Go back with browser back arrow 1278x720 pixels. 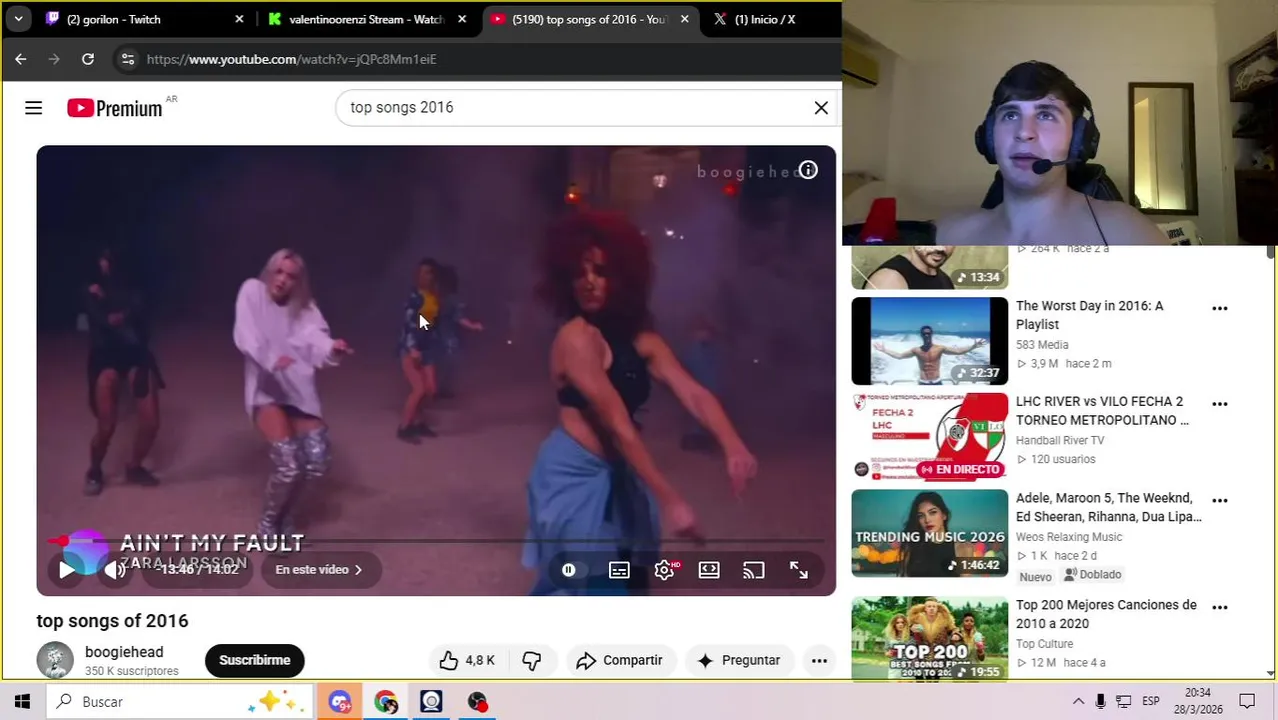pyautogui.click(x=21, y=59)
